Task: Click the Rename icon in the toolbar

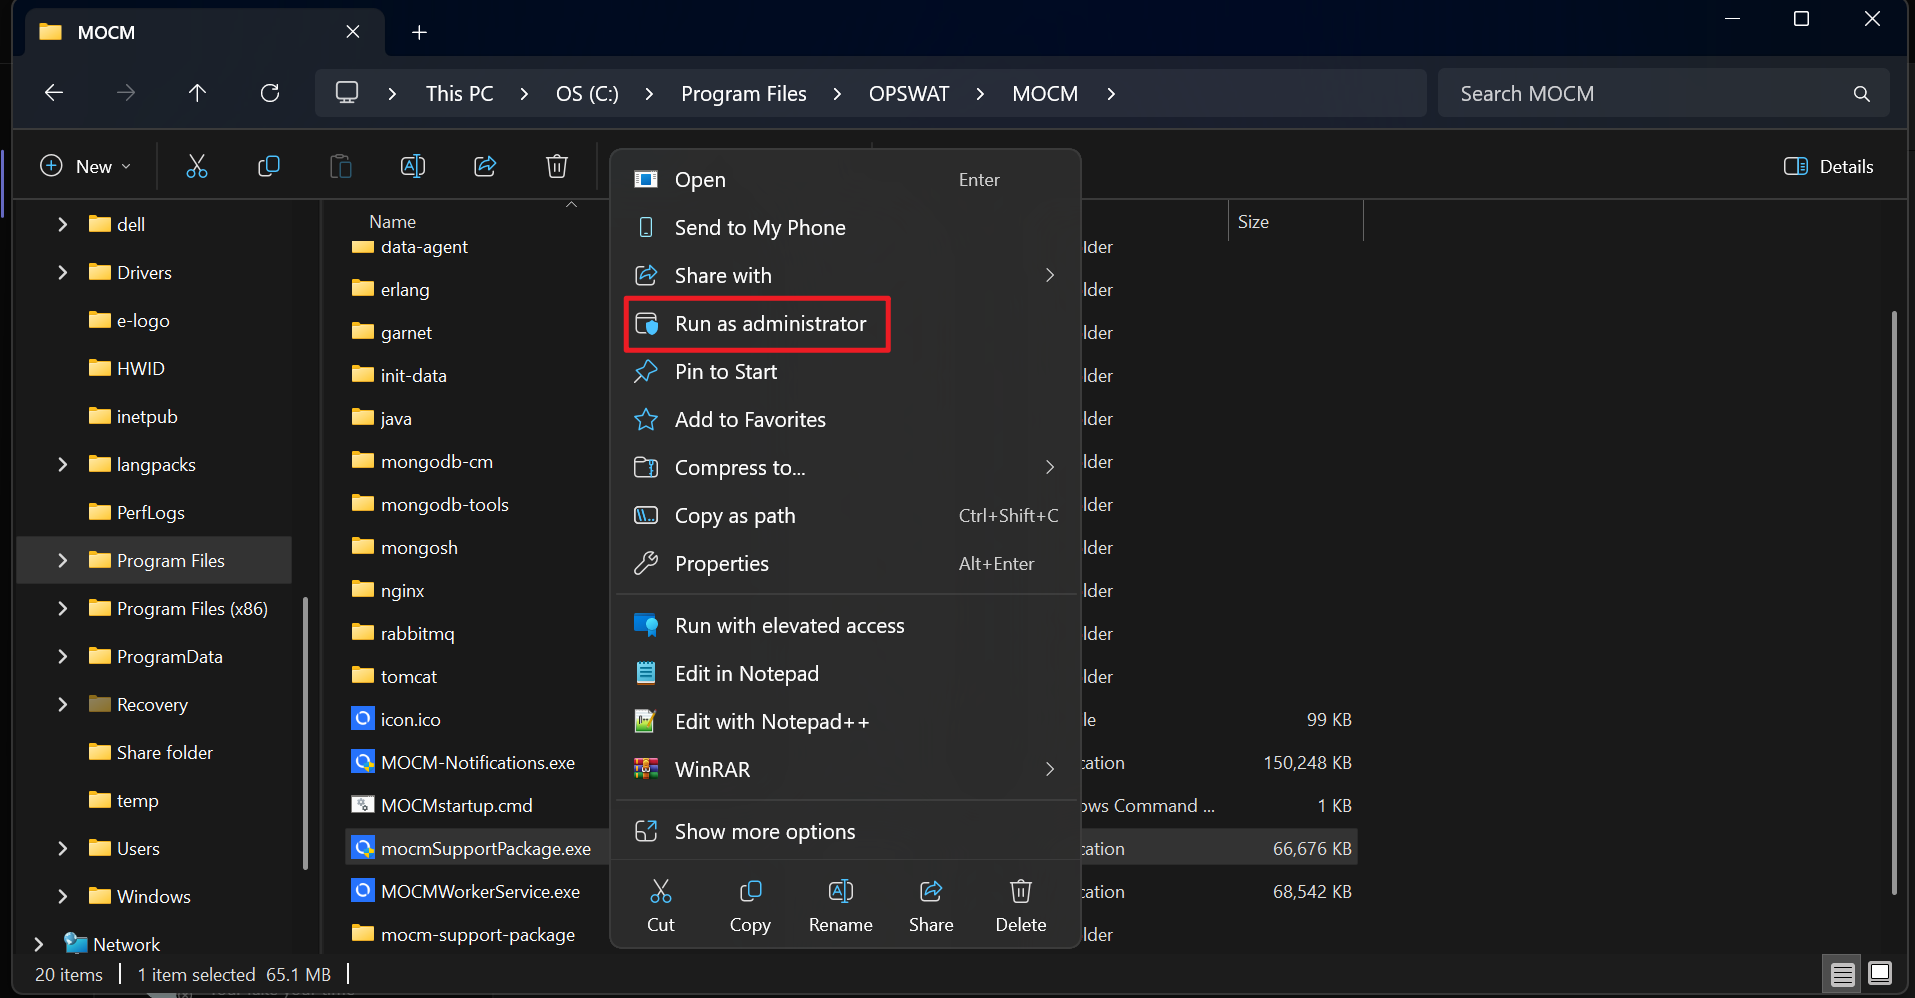Action: pyautogui.click(x=413, y=166)
